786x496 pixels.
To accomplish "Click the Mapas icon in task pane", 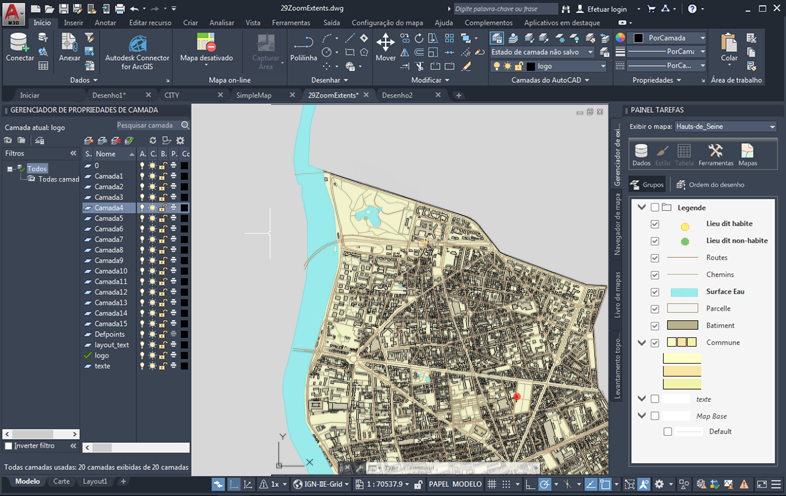I will click(x=747, y=152).
